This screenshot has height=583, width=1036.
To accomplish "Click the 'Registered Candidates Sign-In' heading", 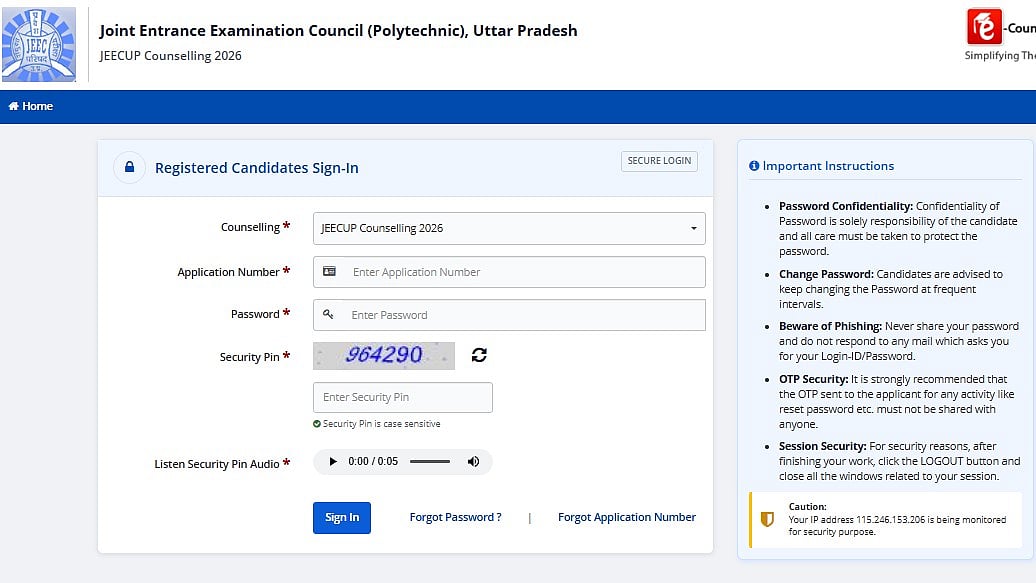I will coord(256,168).
